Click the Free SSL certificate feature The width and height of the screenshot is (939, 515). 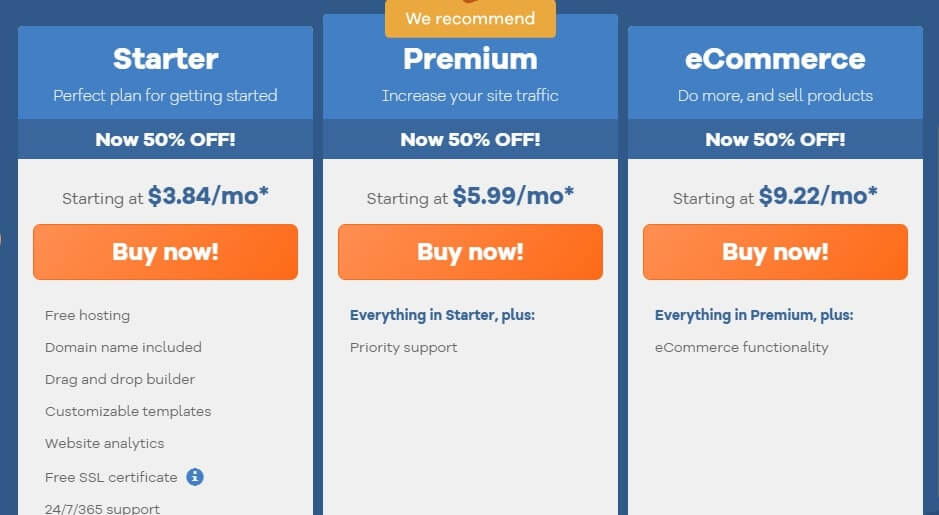pyautogui.click(x=111, y=477)
